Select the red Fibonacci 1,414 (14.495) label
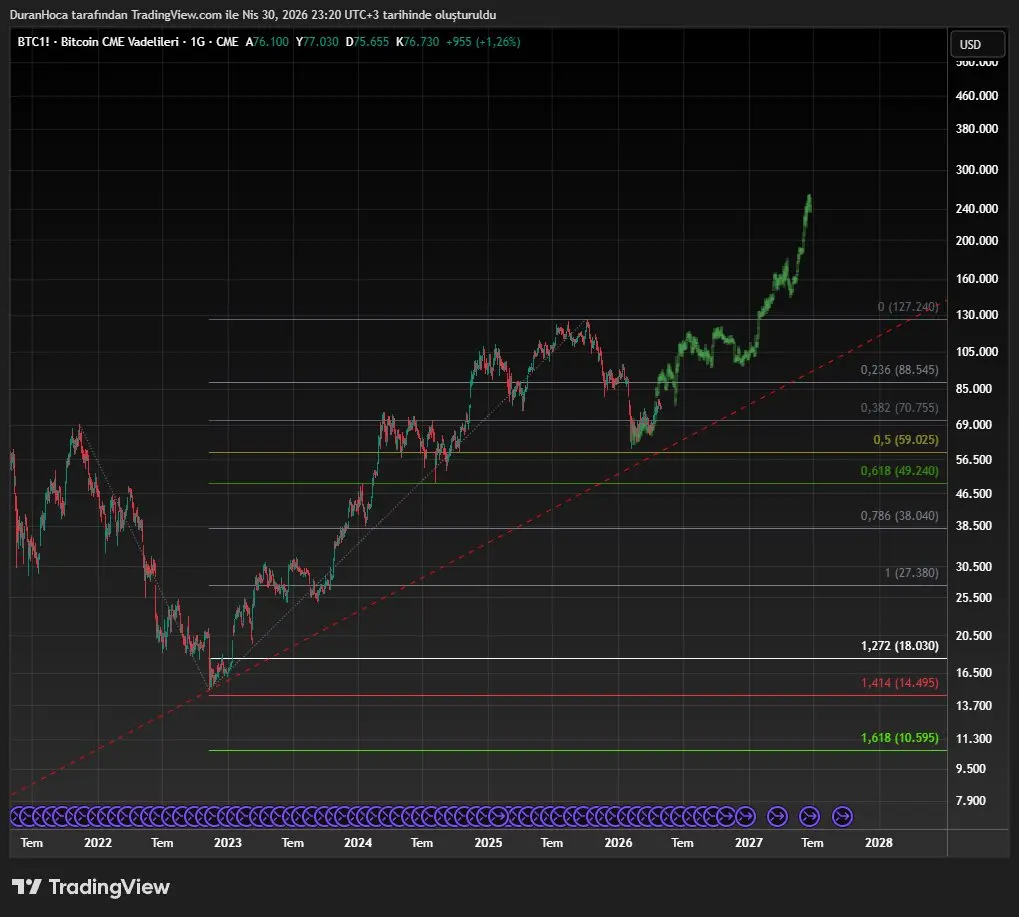The image size is (1019, 917). tap(899, 682)
